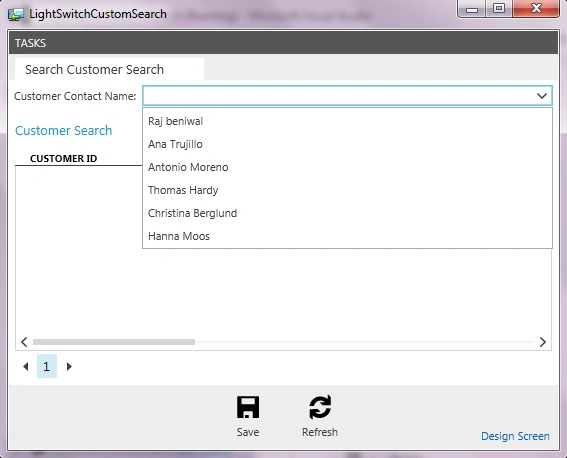Pick Antonio Moreno from the contact names

347,167
